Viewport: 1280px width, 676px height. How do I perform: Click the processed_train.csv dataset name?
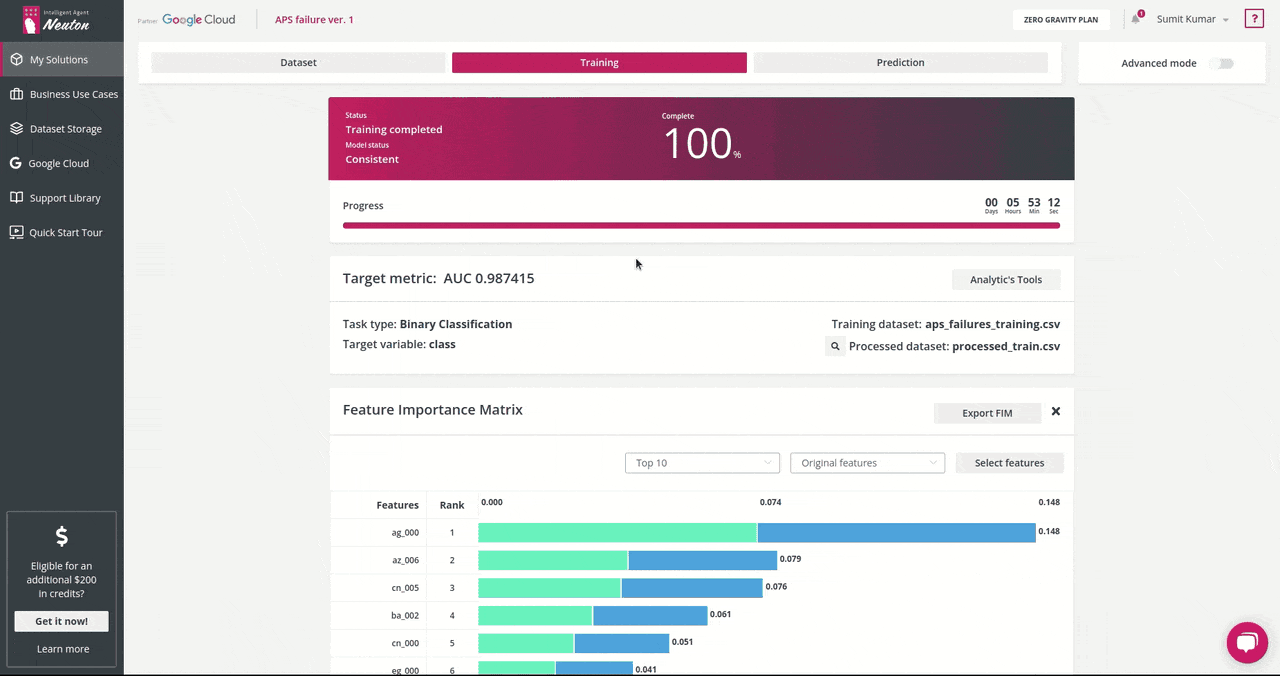click(x=1006, y=346)
